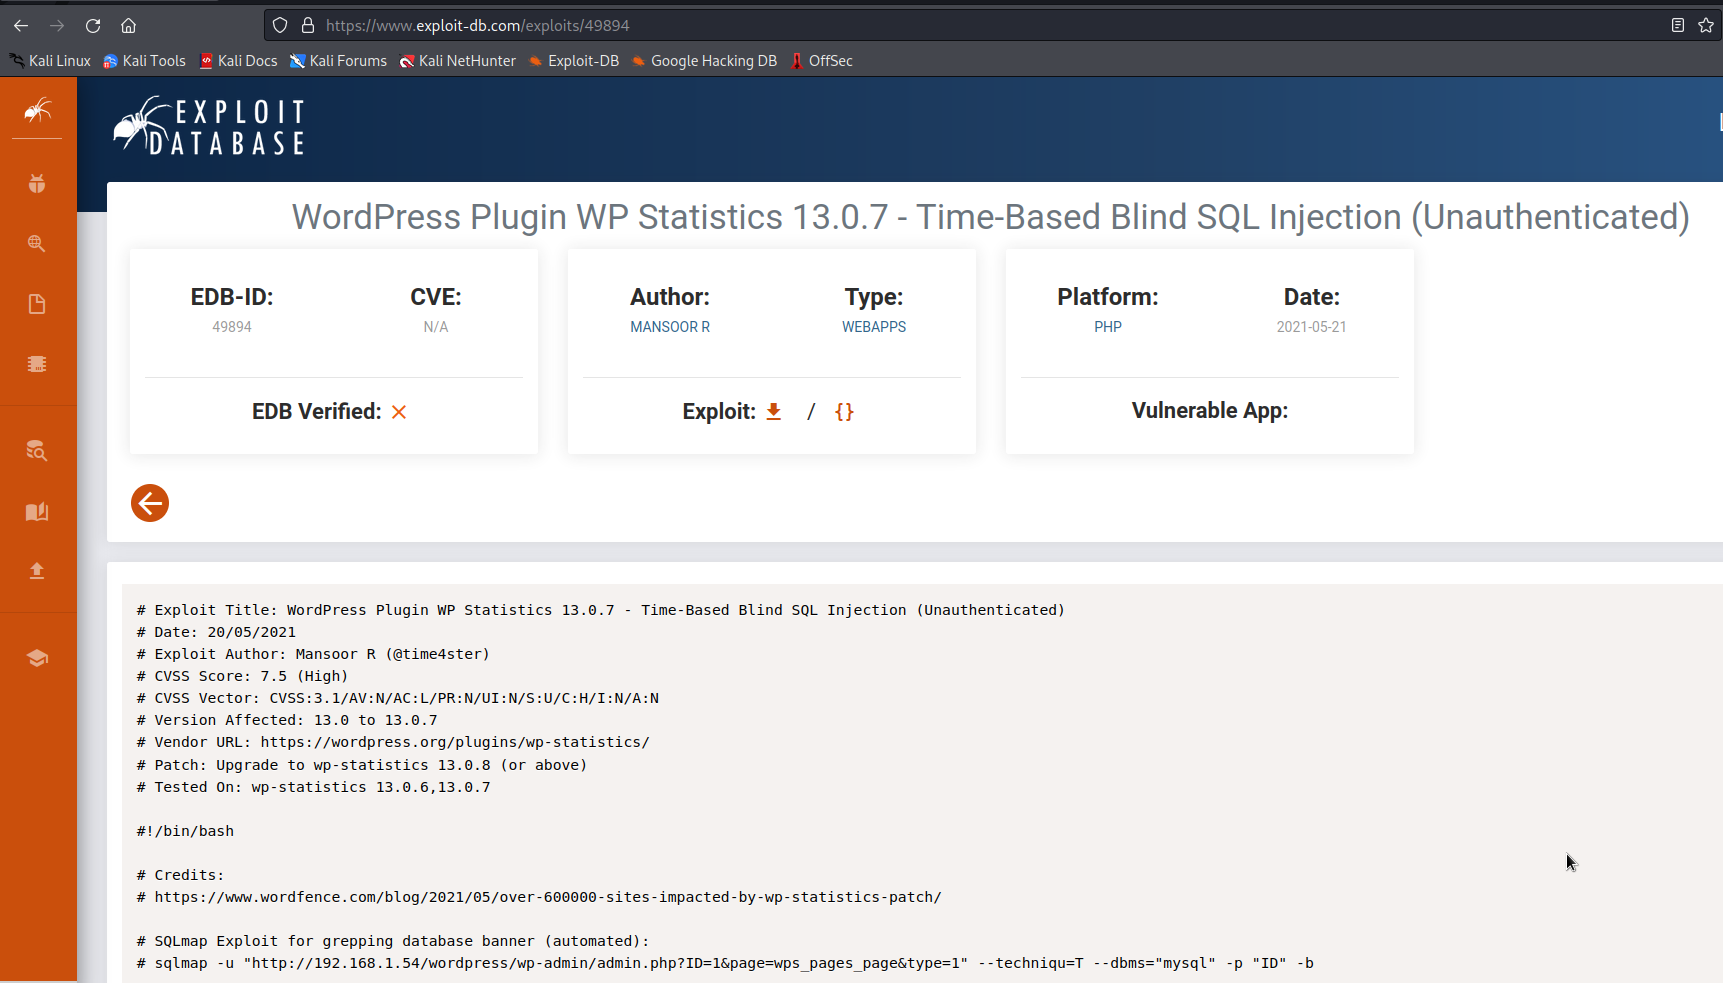
Task: Open Kali Tools bookmark
Action: (x=145, y=61)
